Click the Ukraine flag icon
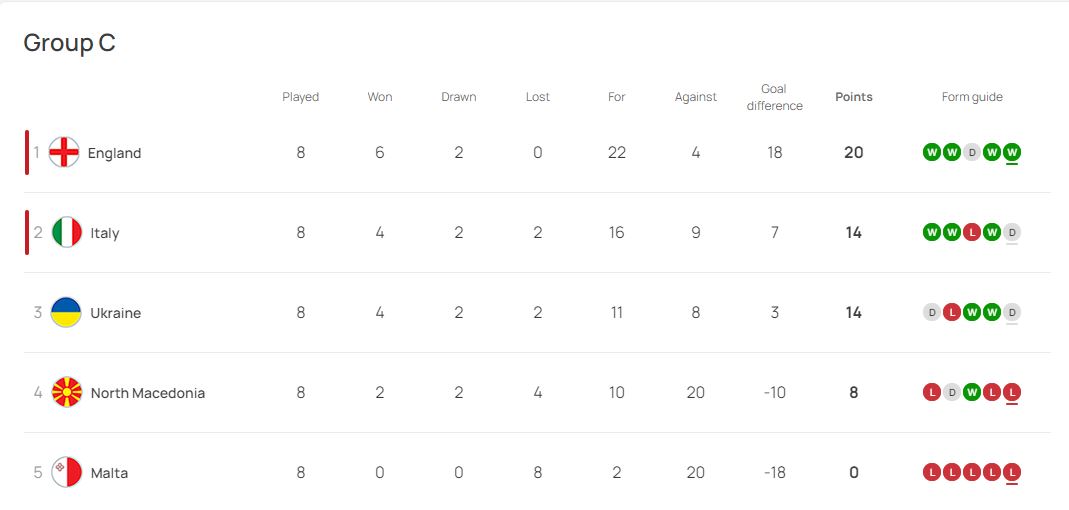Image resolution: width=1069 pixels, height=510 pixels. [66, 312]
